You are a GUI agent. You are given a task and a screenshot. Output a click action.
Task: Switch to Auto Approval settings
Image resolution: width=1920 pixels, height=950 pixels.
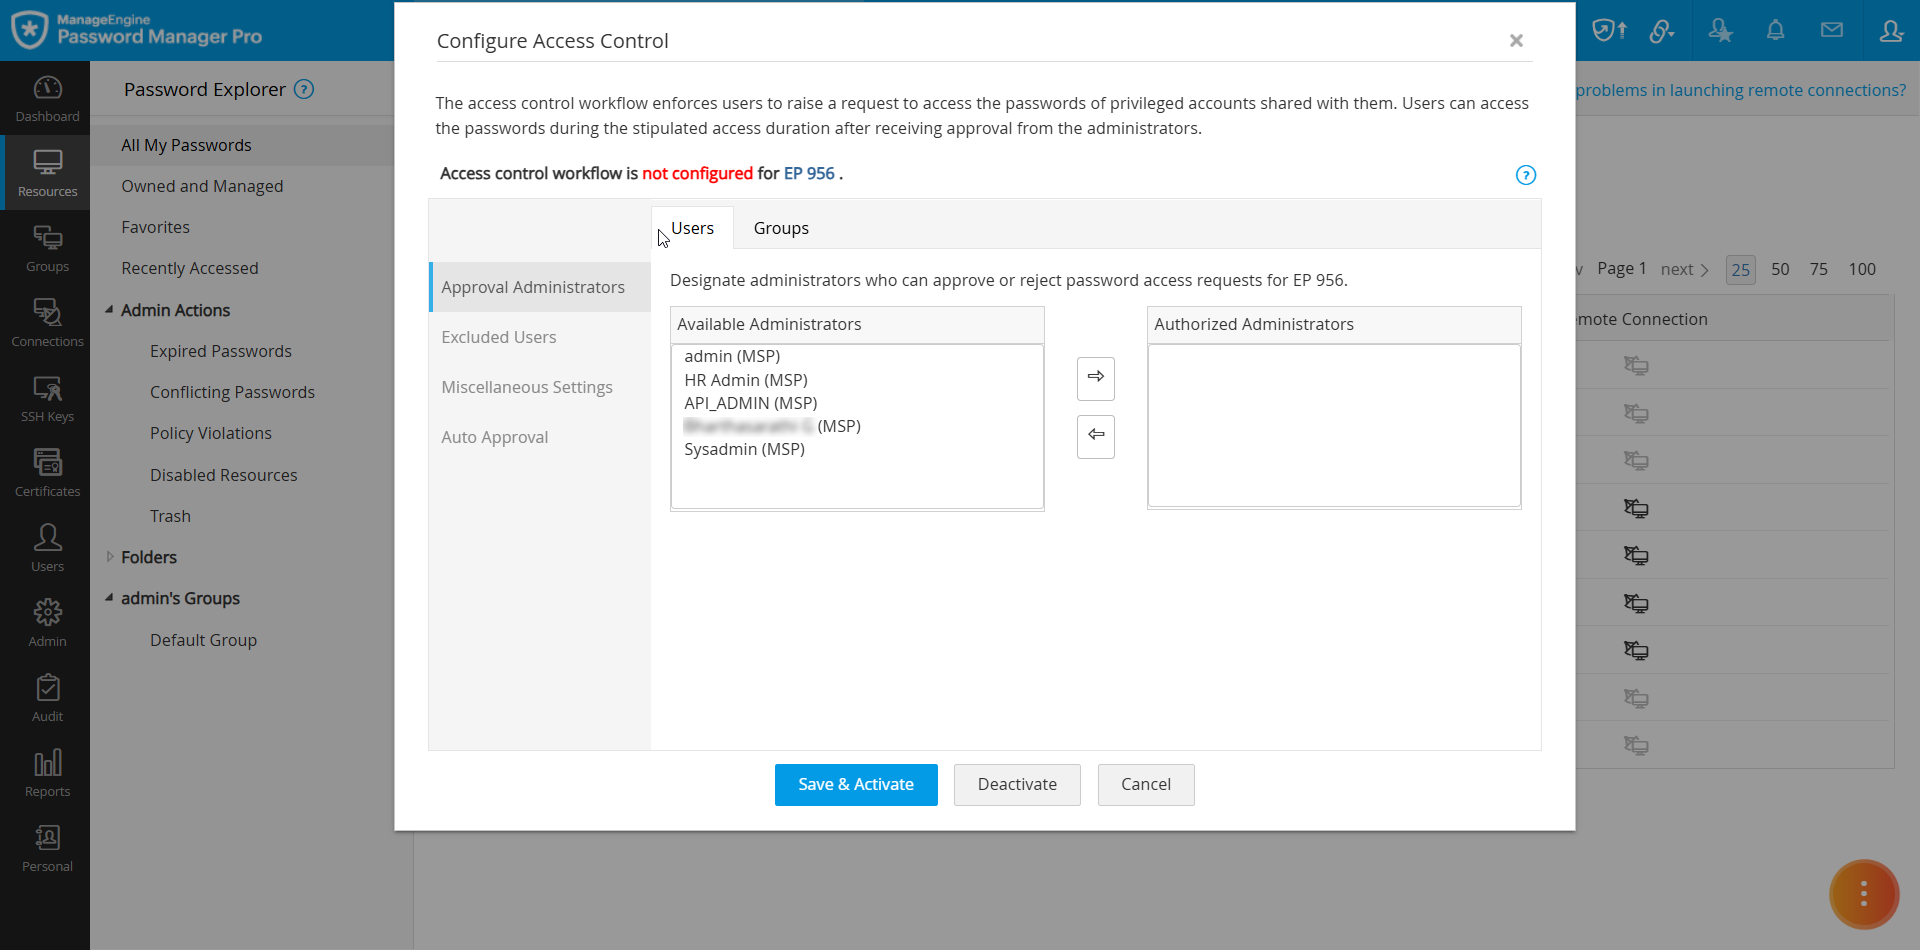[494, 437]
